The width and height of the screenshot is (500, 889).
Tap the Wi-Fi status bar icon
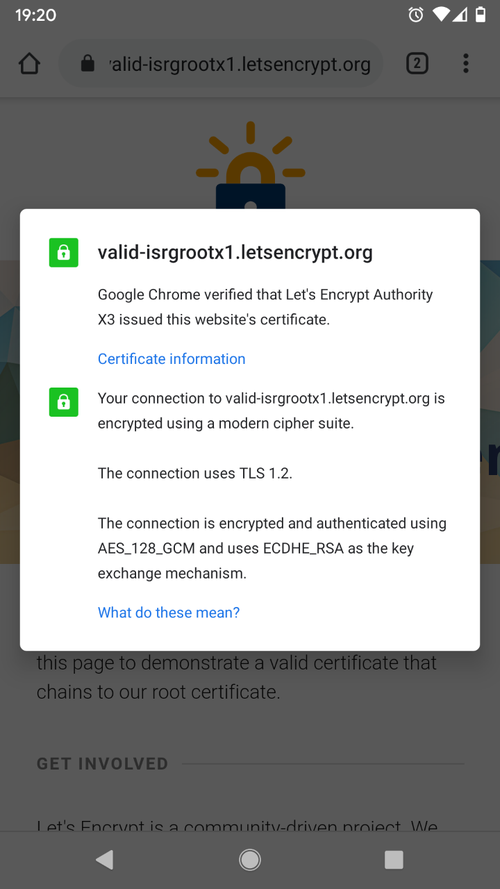[441, 14]
